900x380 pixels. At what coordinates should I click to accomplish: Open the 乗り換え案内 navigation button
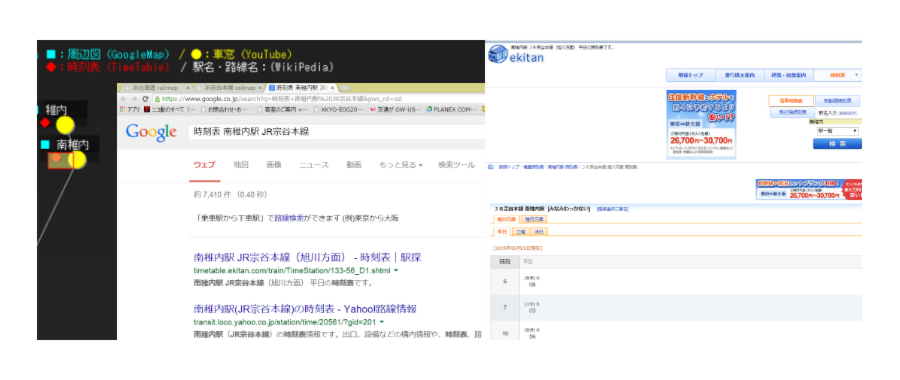pos(740,75)
